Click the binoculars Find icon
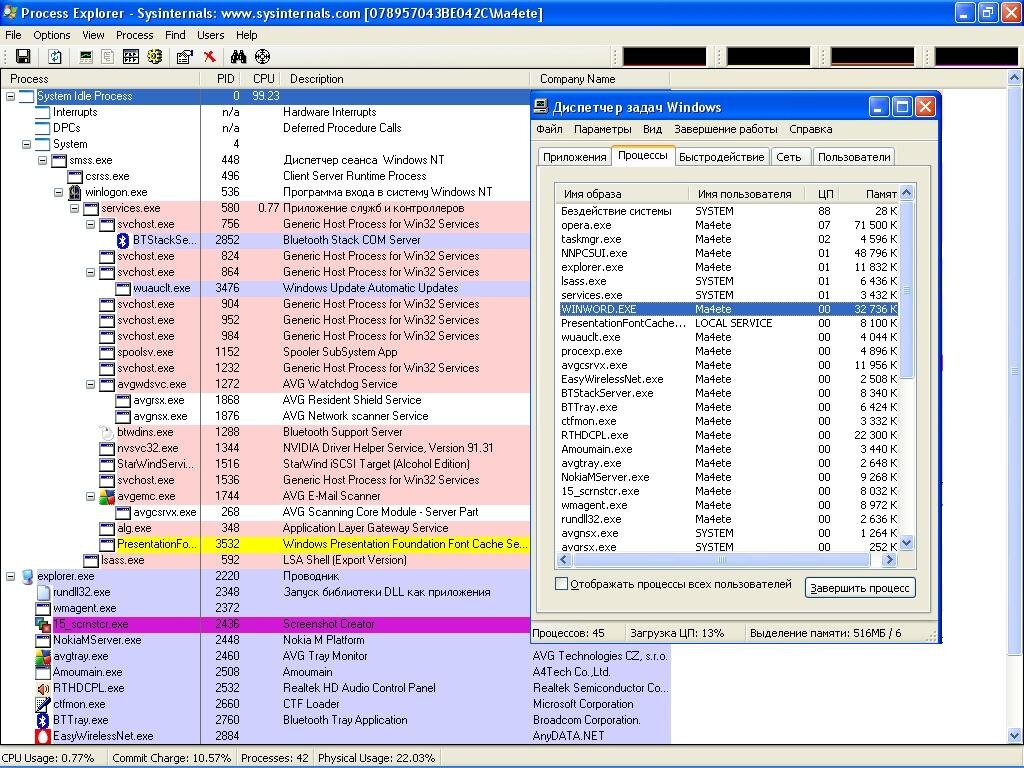Screen dimensions: 1024x768 pyautogui.click(x=238, y=57)
